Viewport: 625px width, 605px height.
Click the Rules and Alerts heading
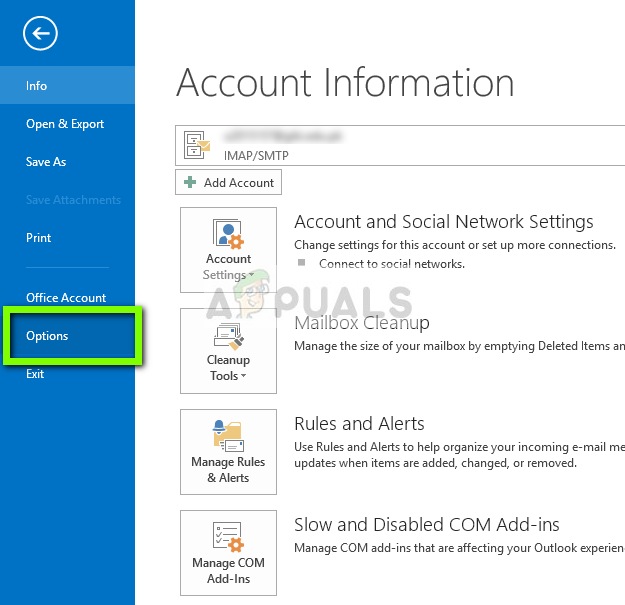pyautogui.click(x=359, y=423)
